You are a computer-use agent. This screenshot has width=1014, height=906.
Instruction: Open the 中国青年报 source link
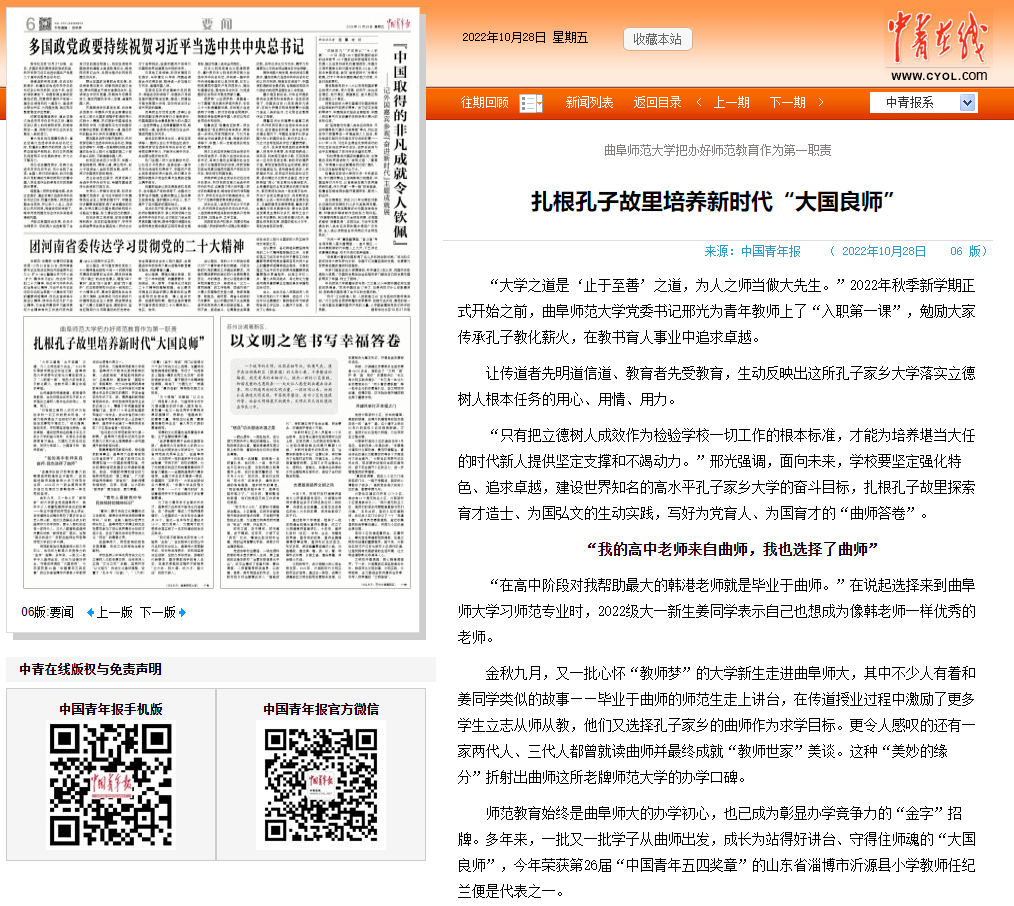click(769, 251)
